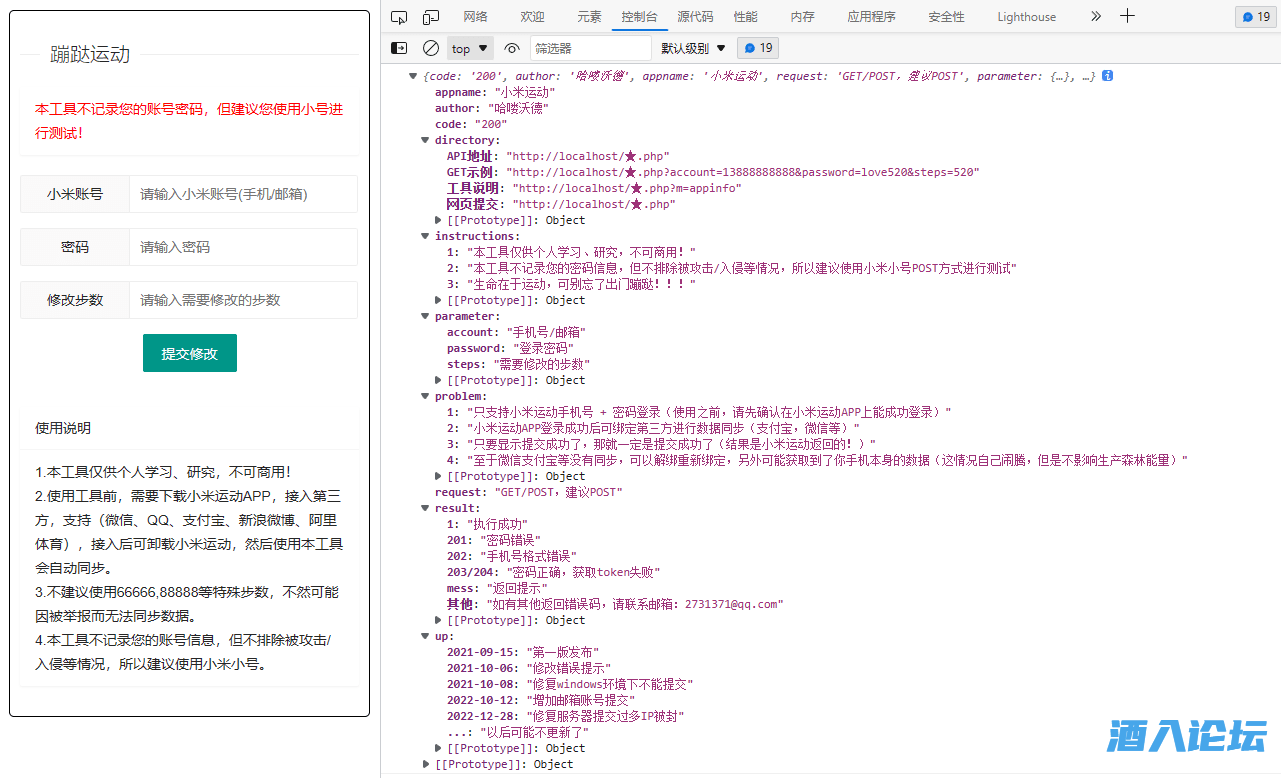Collapse the instructions object node
The image size is (1281, 778).
[x=425, y=236]
